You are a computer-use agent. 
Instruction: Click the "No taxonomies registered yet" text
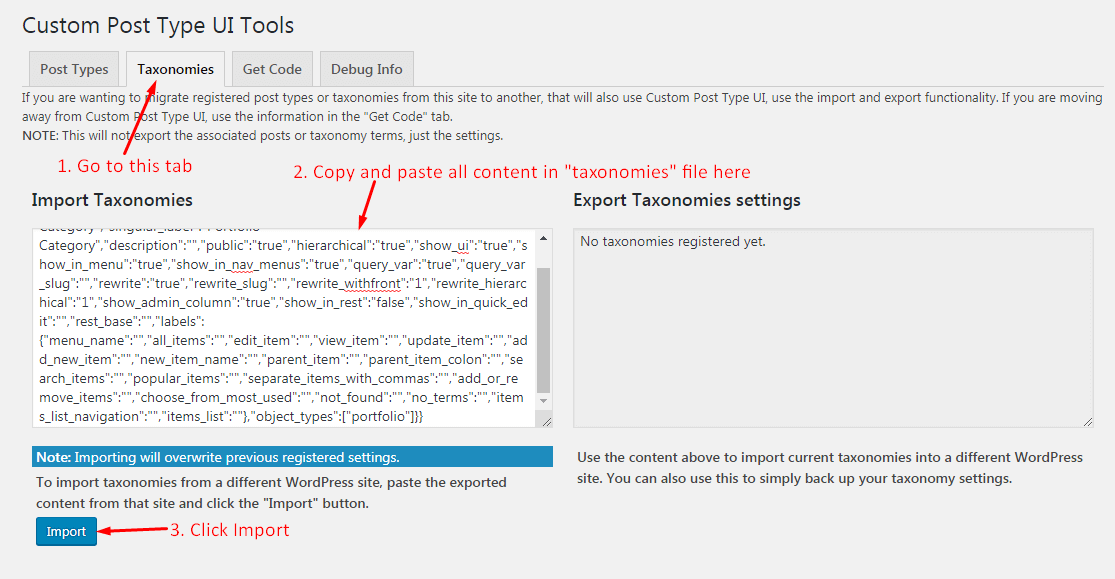click(x=673, y=241)
